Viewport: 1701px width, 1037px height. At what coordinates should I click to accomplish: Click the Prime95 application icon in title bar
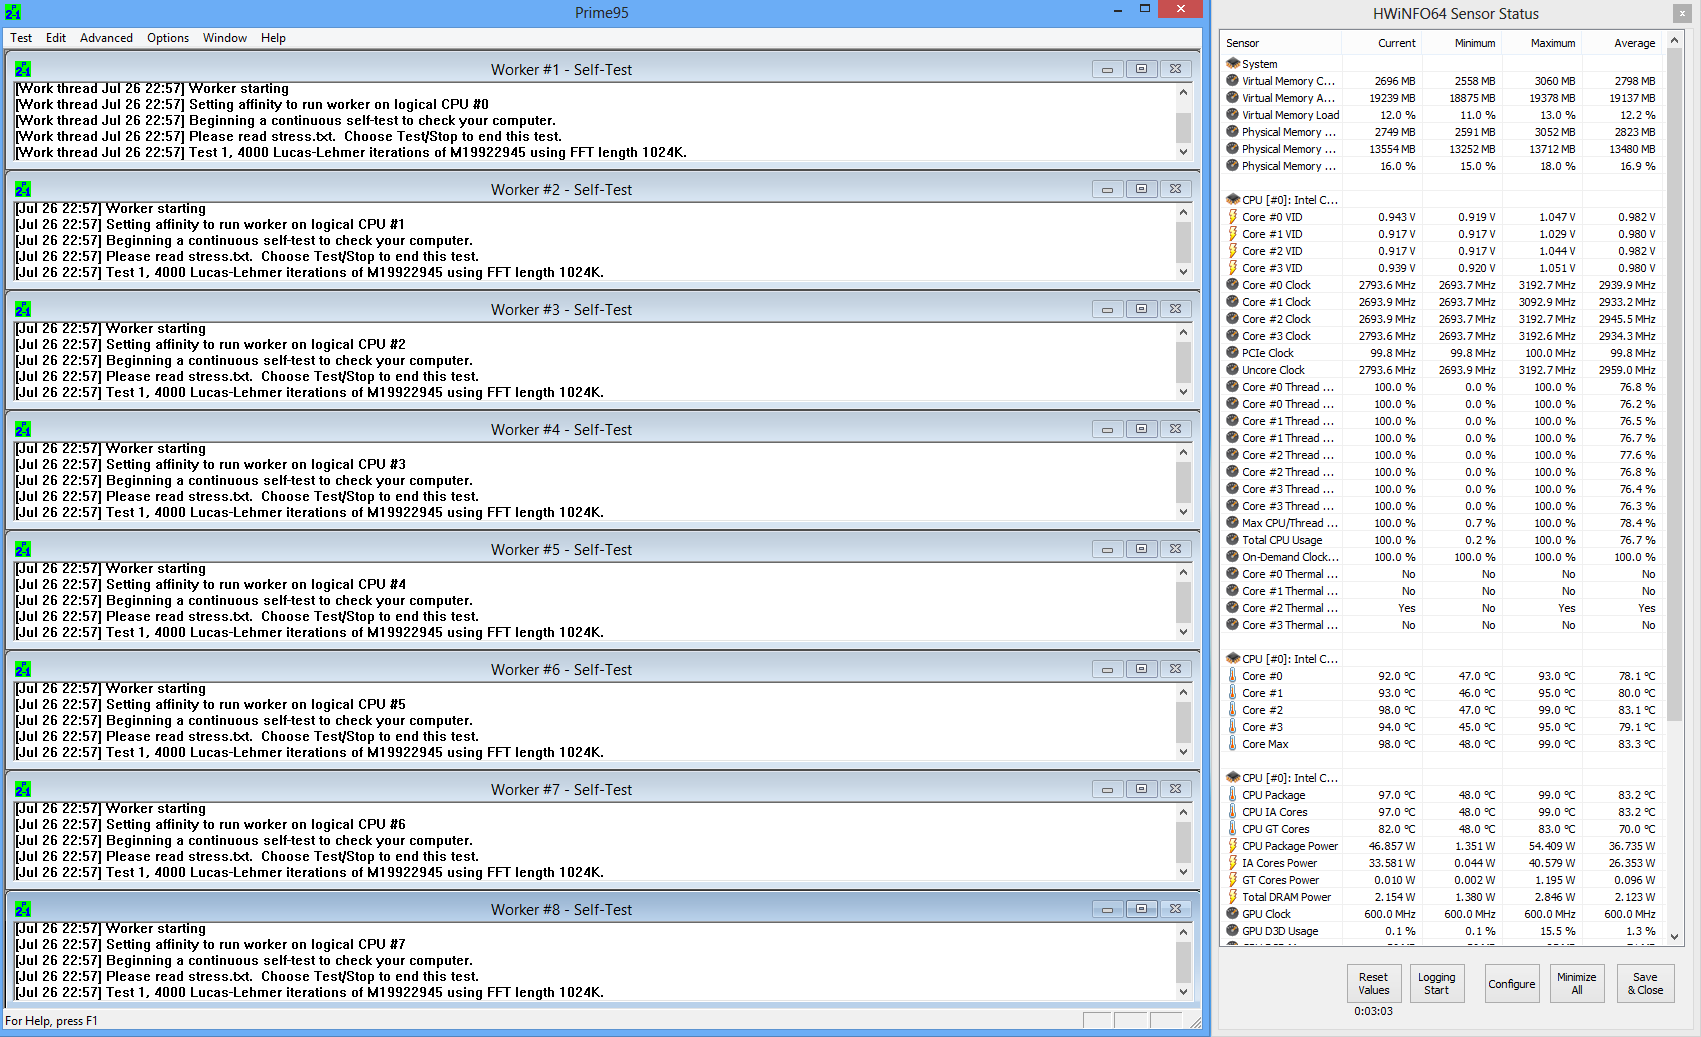13,12
